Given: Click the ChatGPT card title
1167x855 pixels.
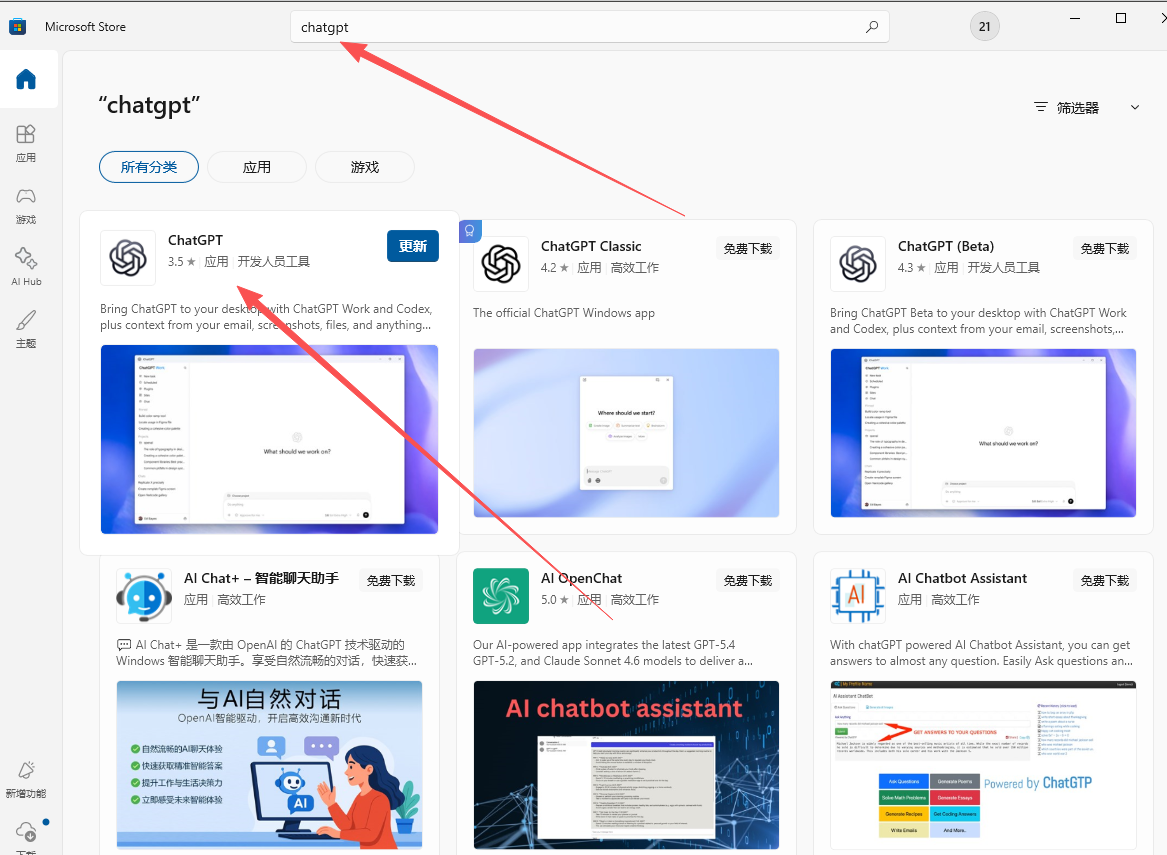Looking at the screenshot, I should tap(195, 240).
